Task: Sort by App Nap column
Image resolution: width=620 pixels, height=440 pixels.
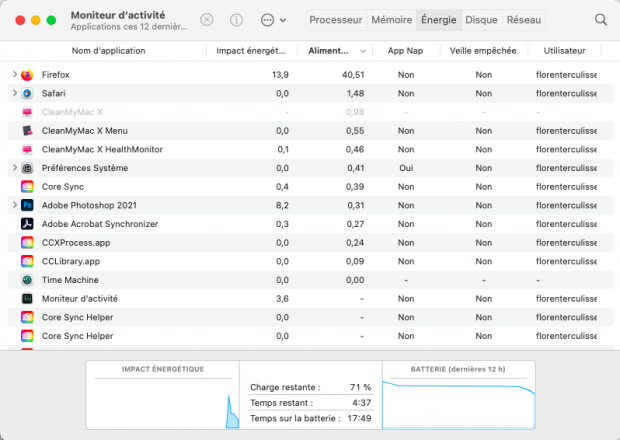Action: coord(405,51)
